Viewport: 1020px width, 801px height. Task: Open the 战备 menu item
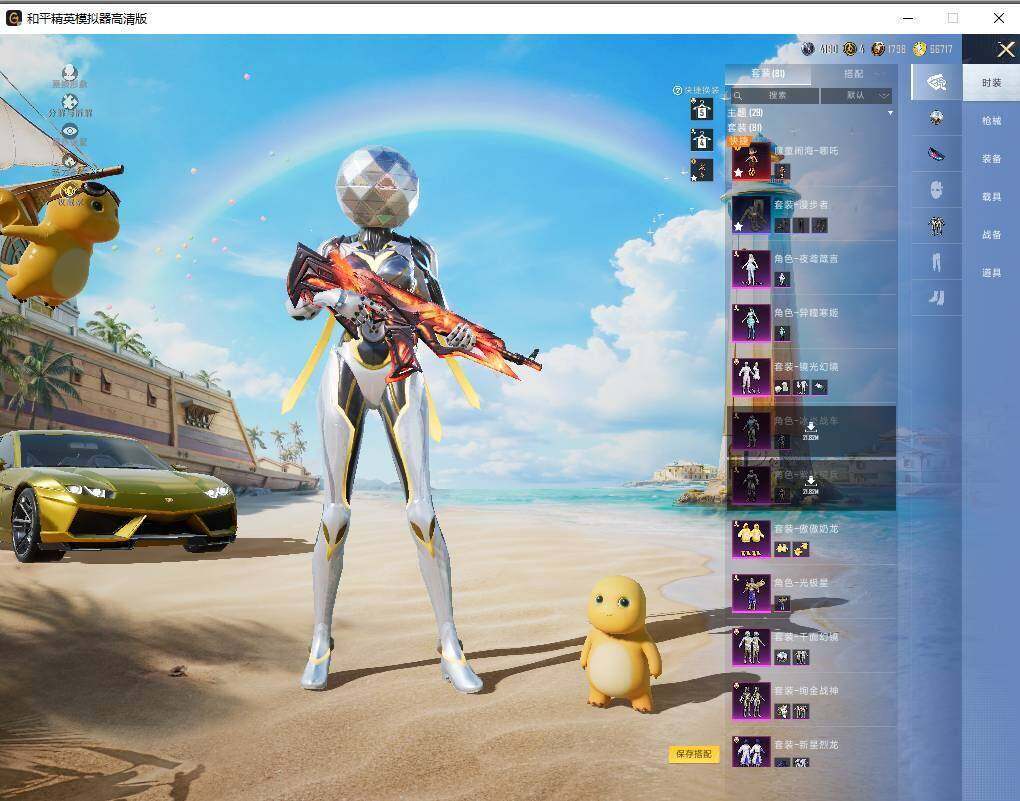click(x=991, y=234)
